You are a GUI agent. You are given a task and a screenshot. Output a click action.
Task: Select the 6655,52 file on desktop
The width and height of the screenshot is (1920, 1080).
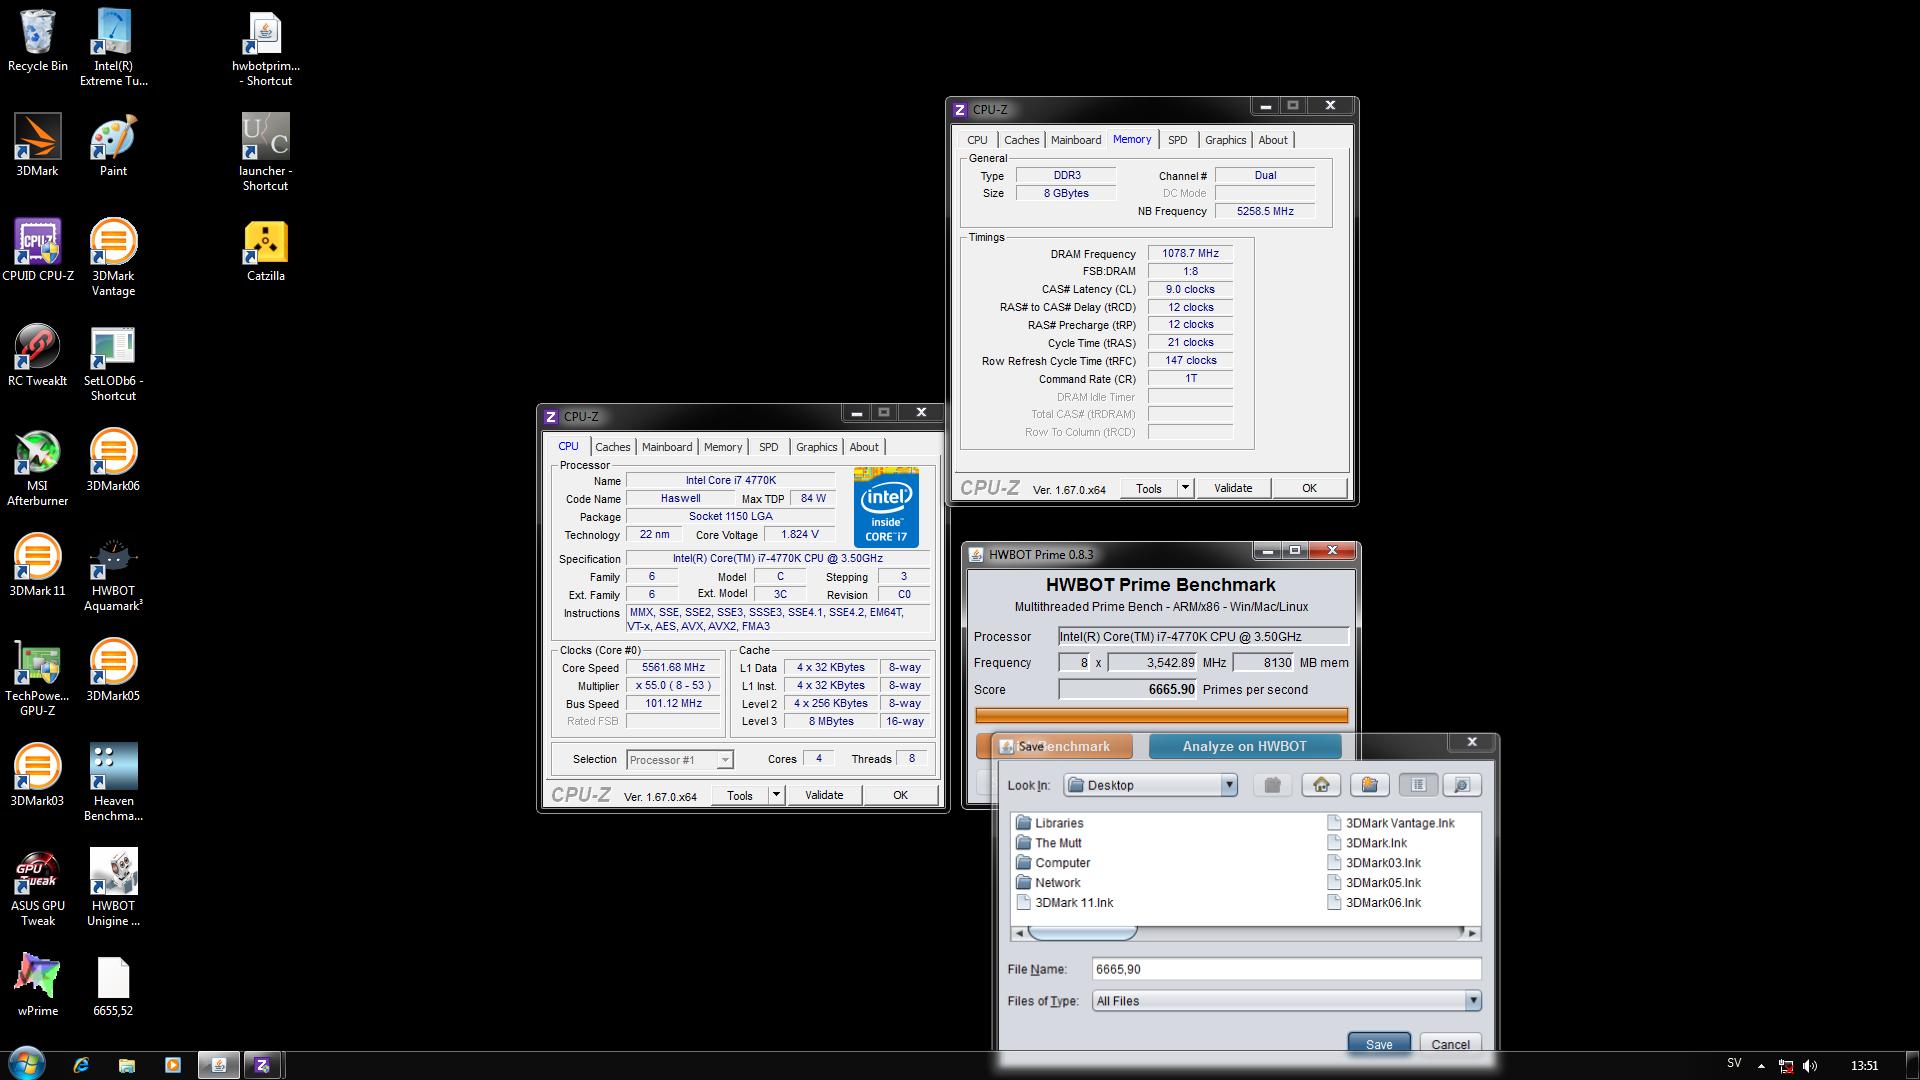[x=113, y=985]
